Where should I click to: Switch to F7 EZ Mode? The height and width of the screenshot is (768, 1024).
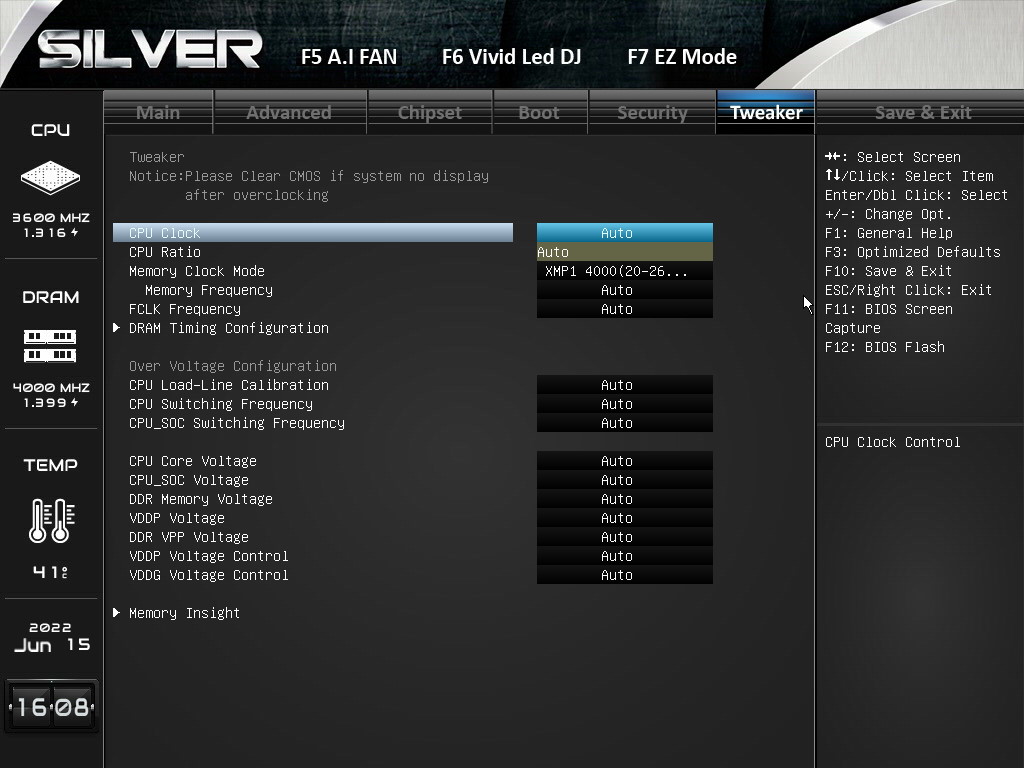682,57
